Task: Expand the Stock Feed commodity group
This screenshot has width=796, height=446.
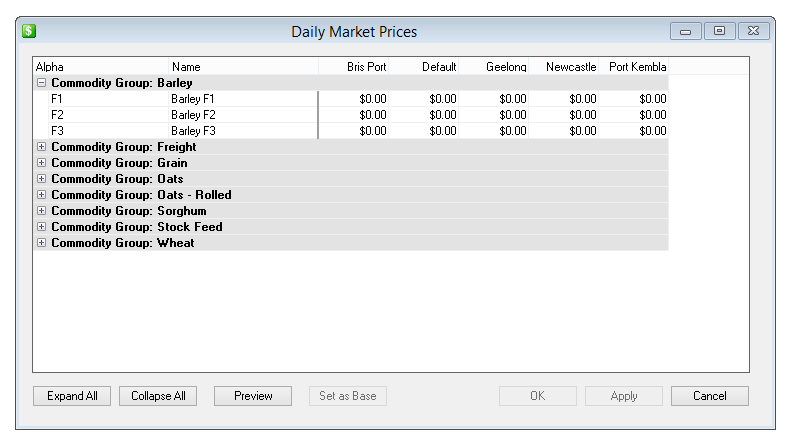Action: 41,227
